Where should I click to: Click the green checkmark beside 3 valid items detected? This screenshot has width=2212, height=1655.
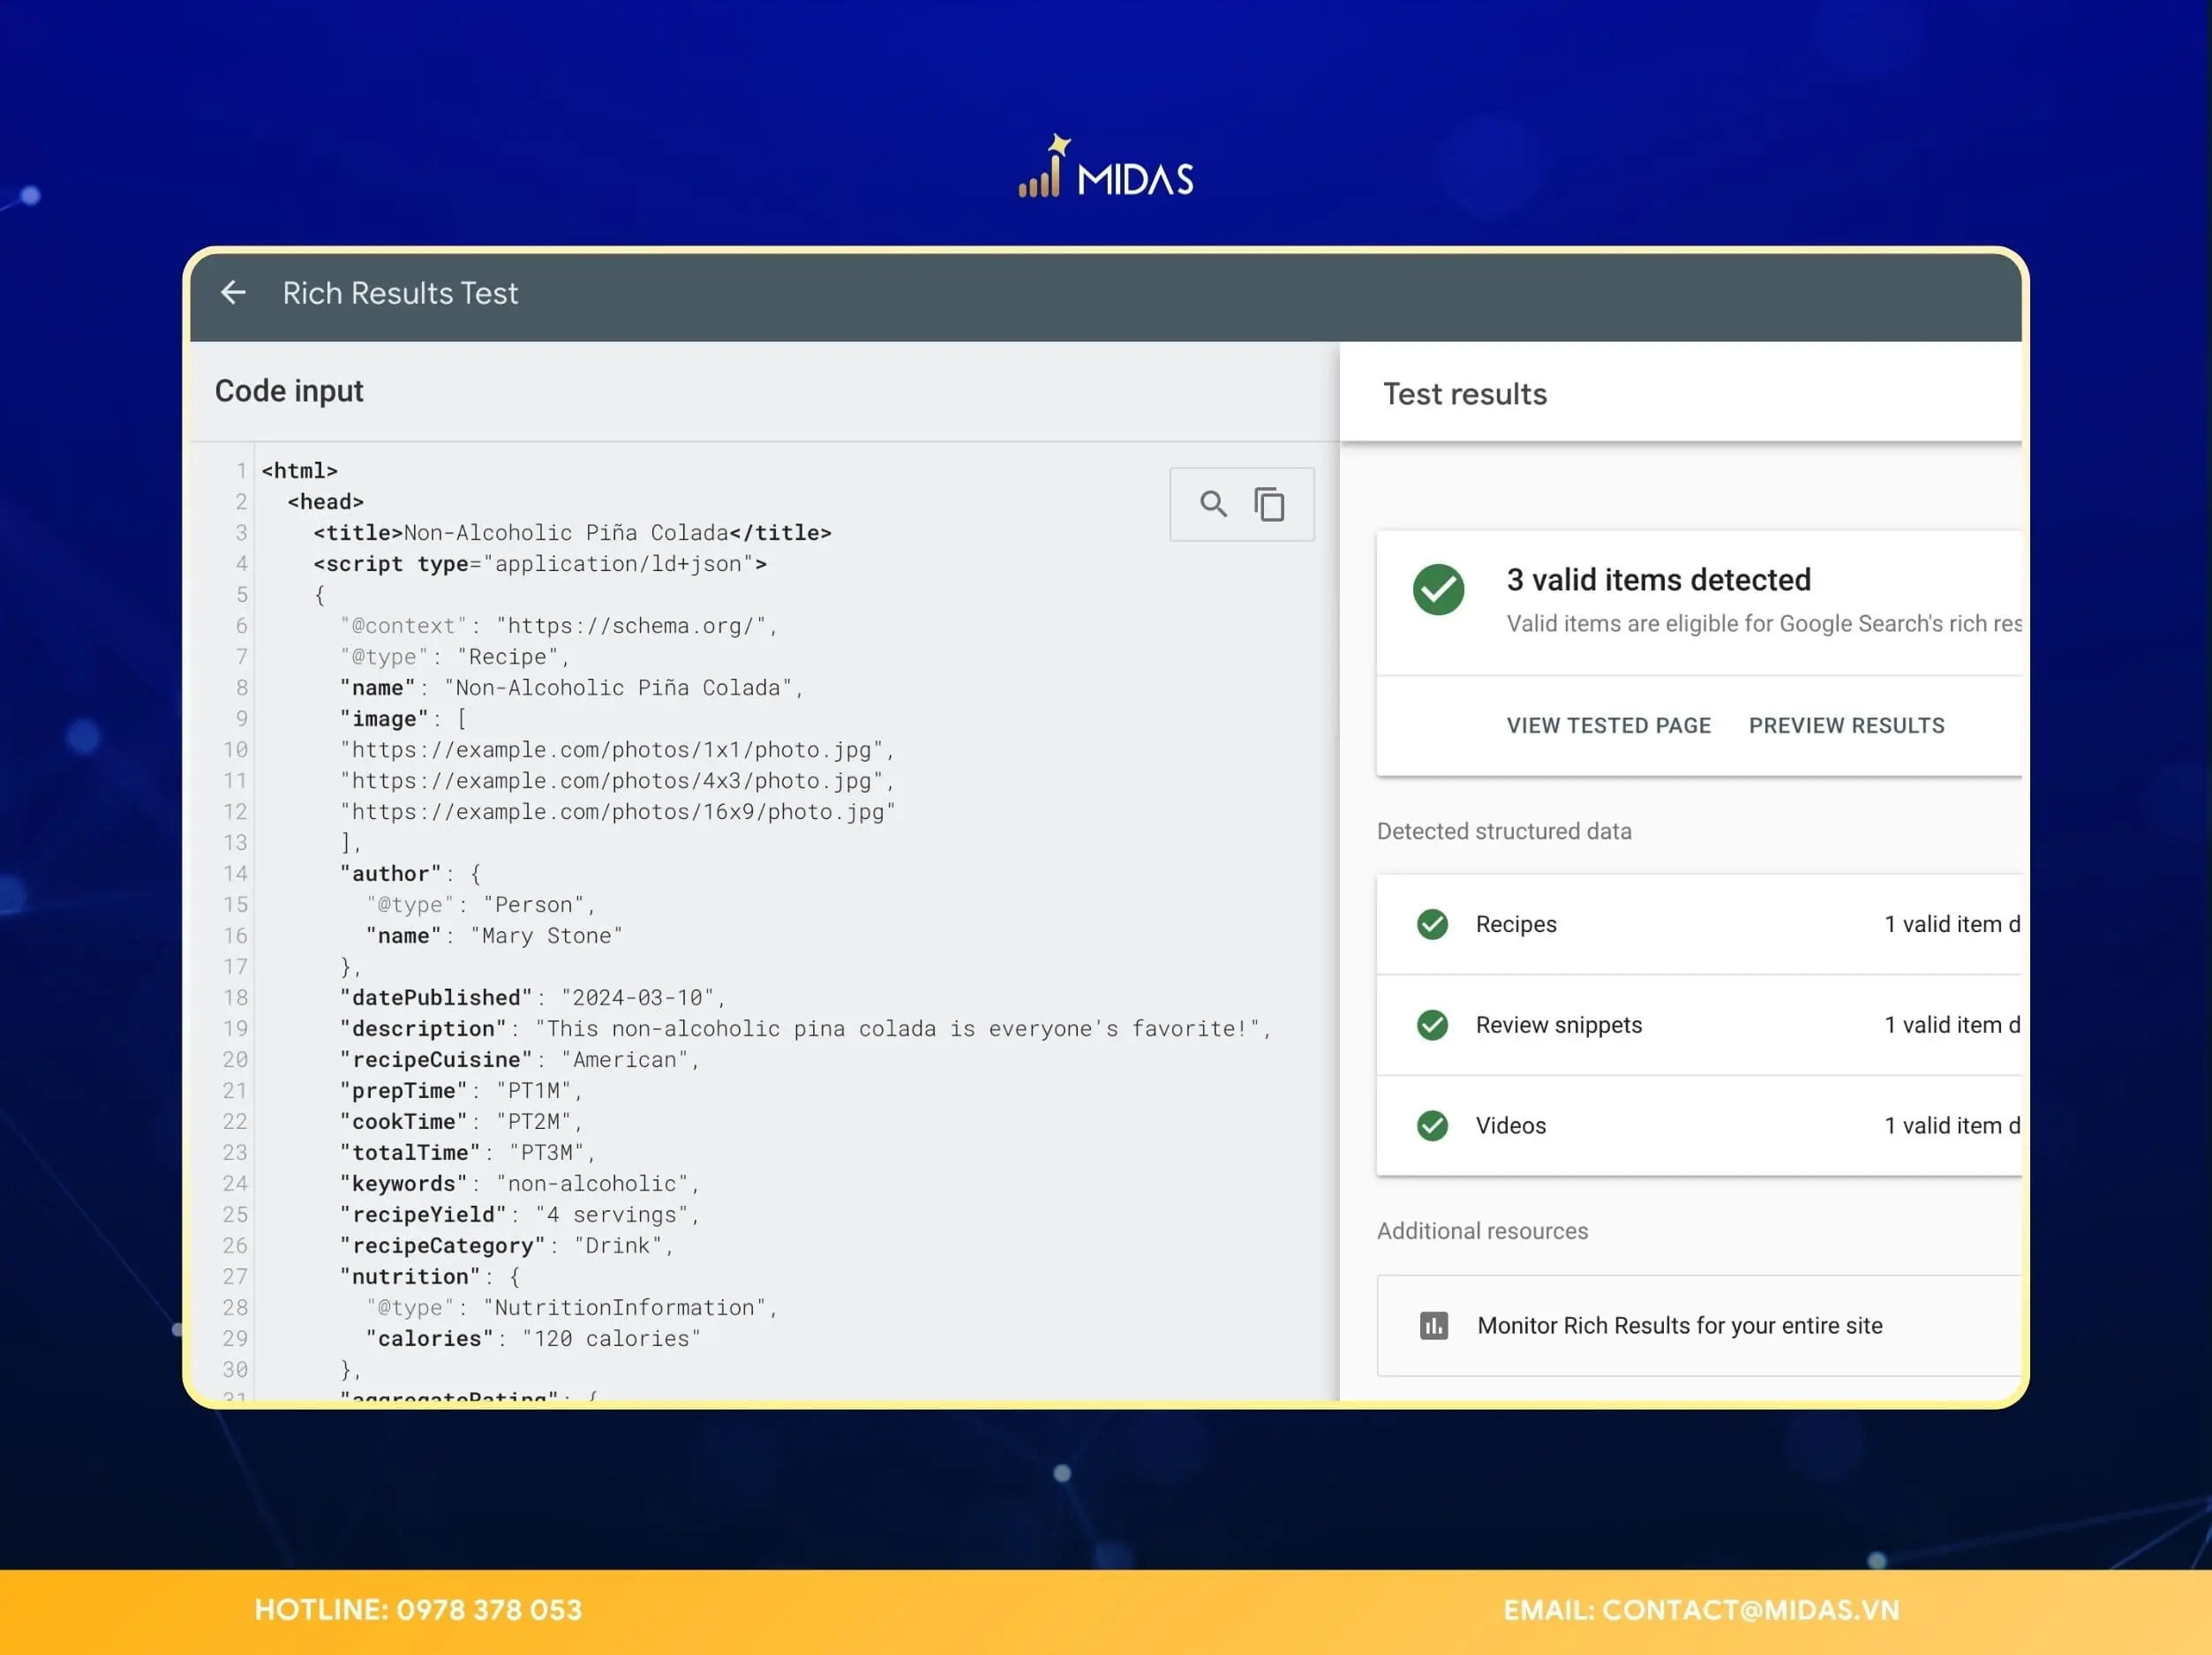coord(1438,589)
